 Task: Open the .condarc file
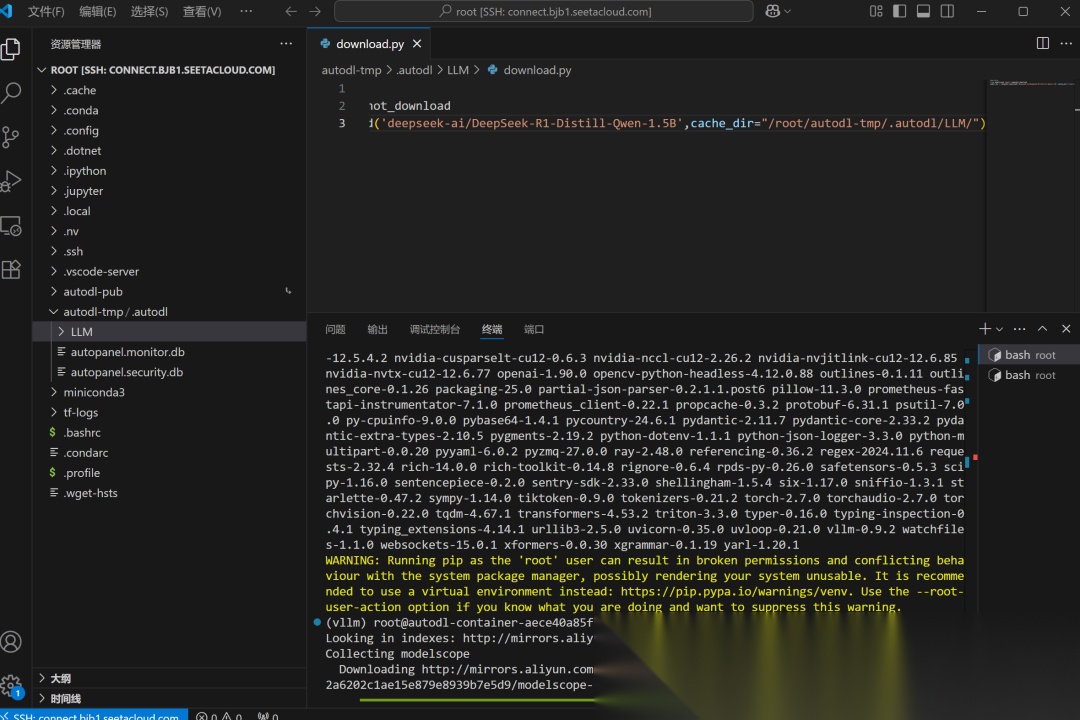[169, 453]
